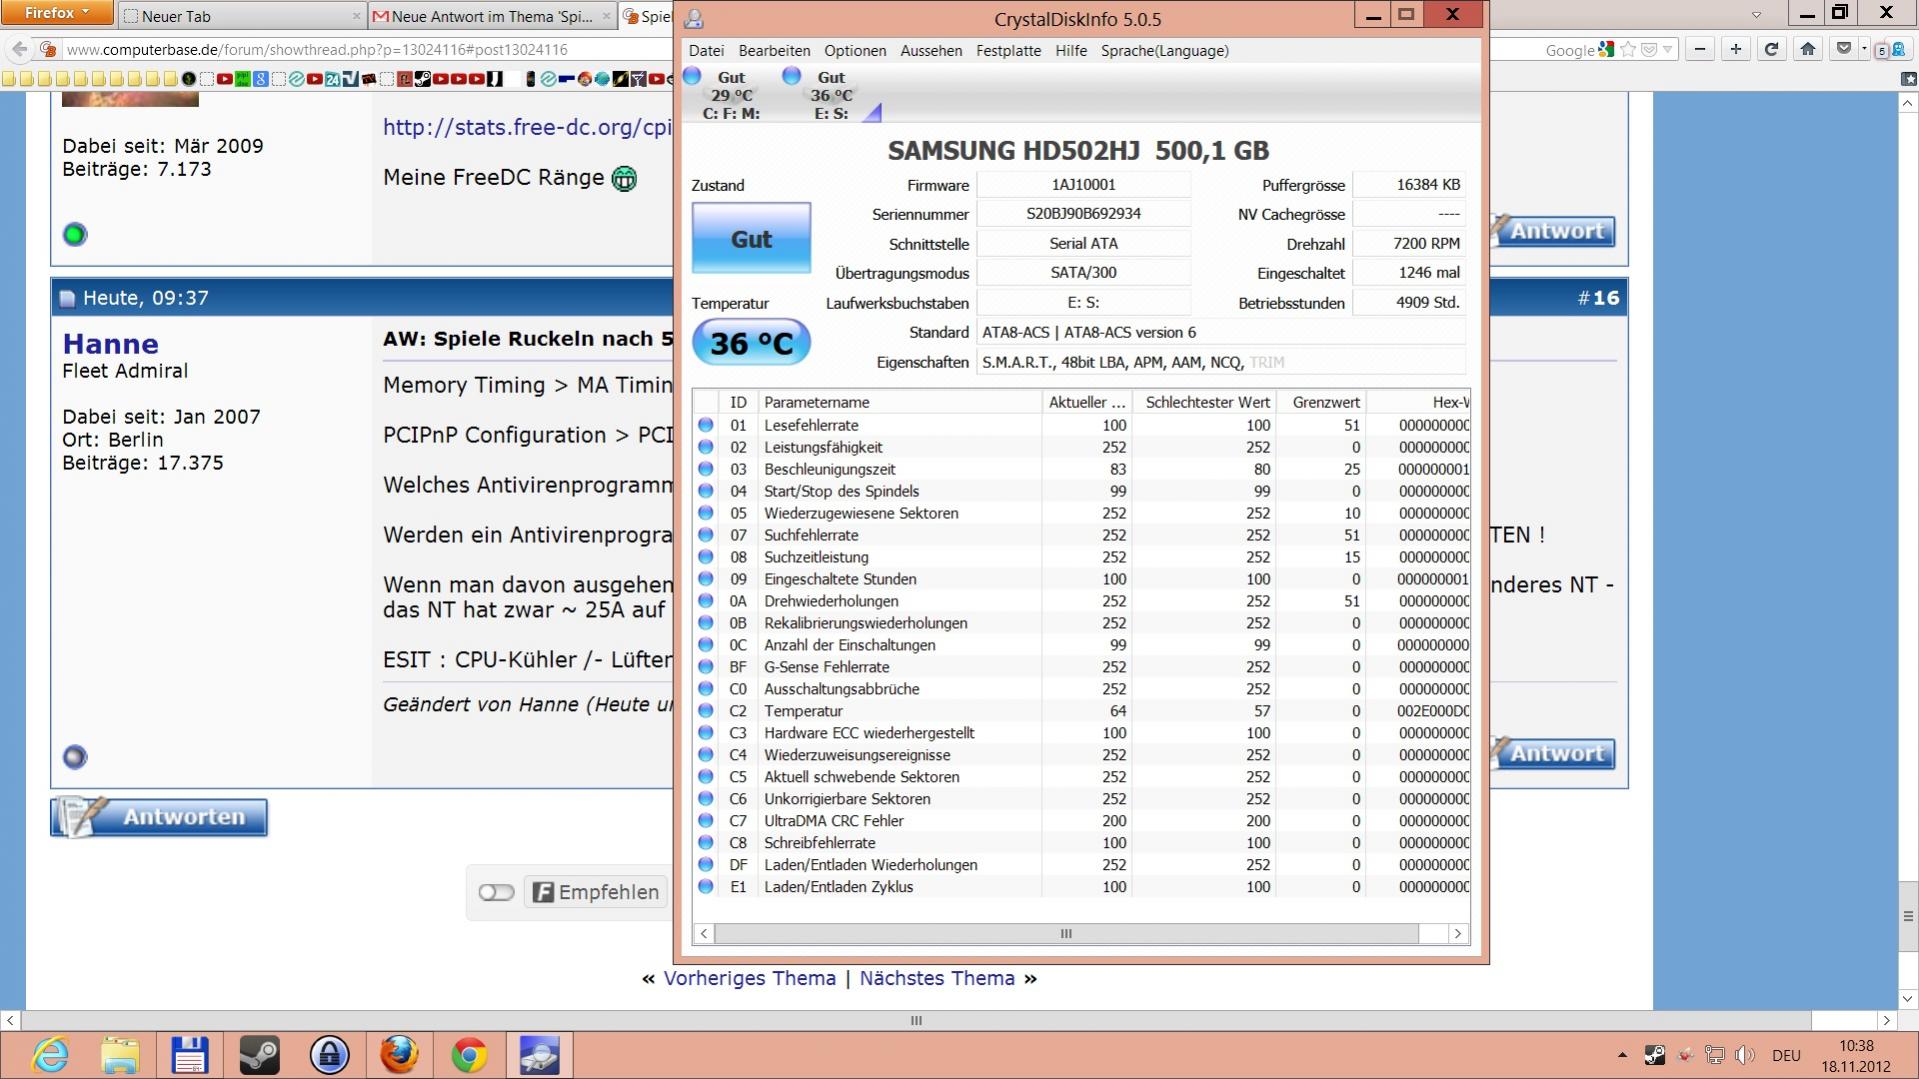
Task: Click the Grenzwert column header
Action: point(1321,402)
